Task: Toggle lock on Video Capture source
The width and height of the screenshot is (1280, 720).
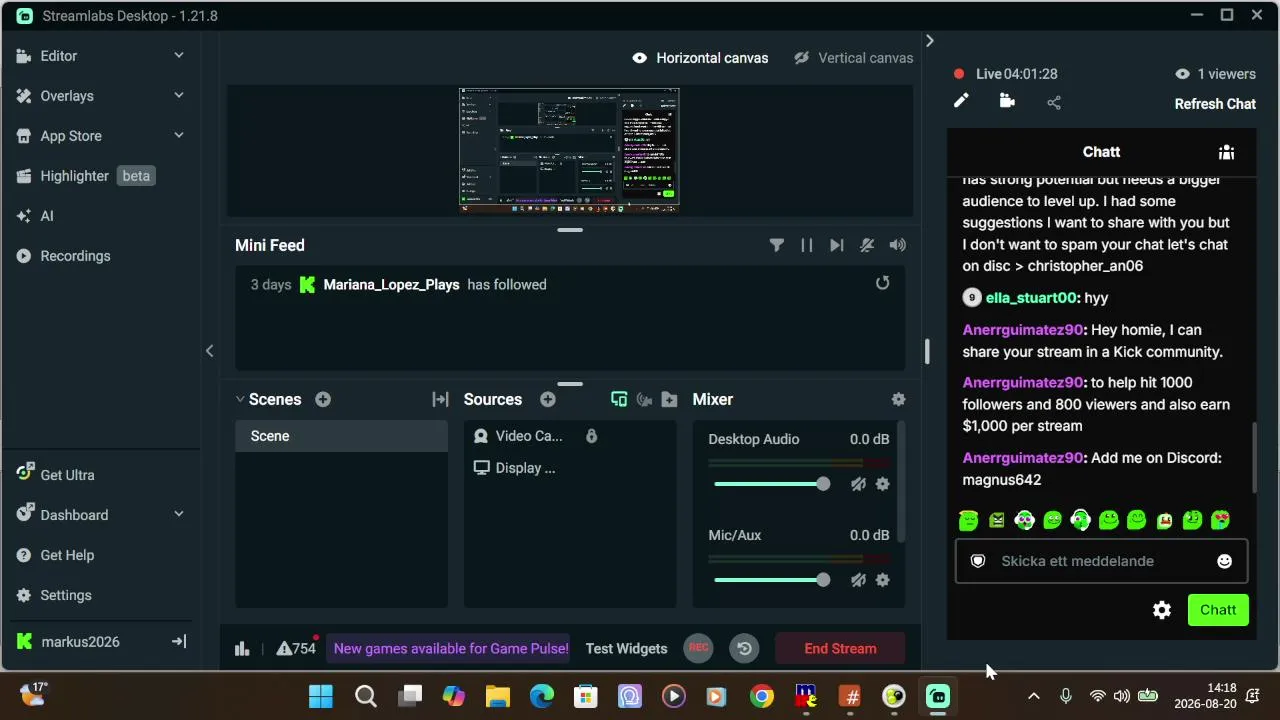Action: pos(591,436)
